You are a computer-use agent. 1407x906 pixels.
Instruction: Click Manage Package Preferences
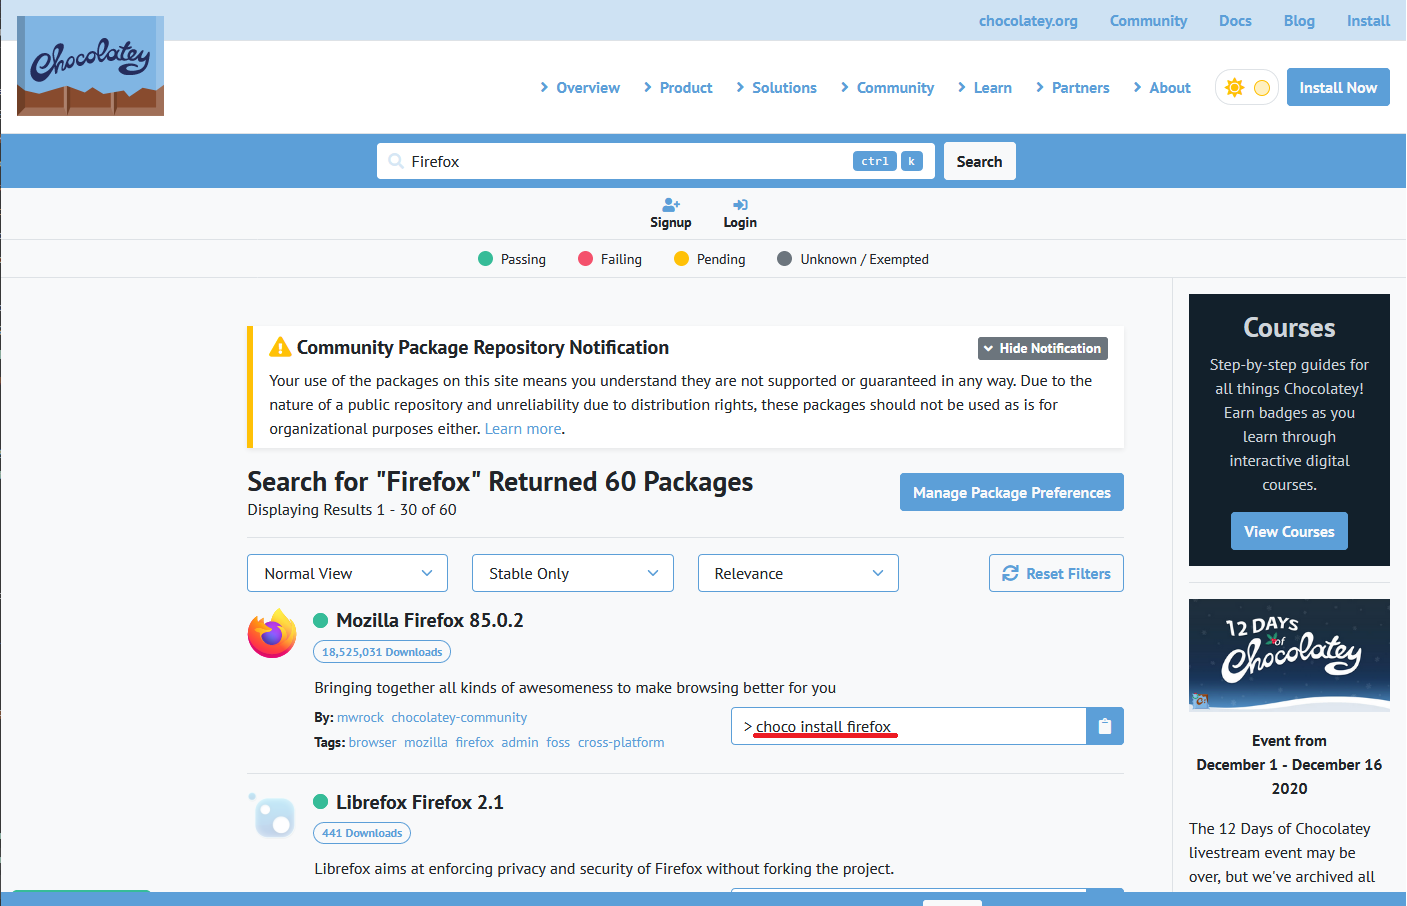1012,492
